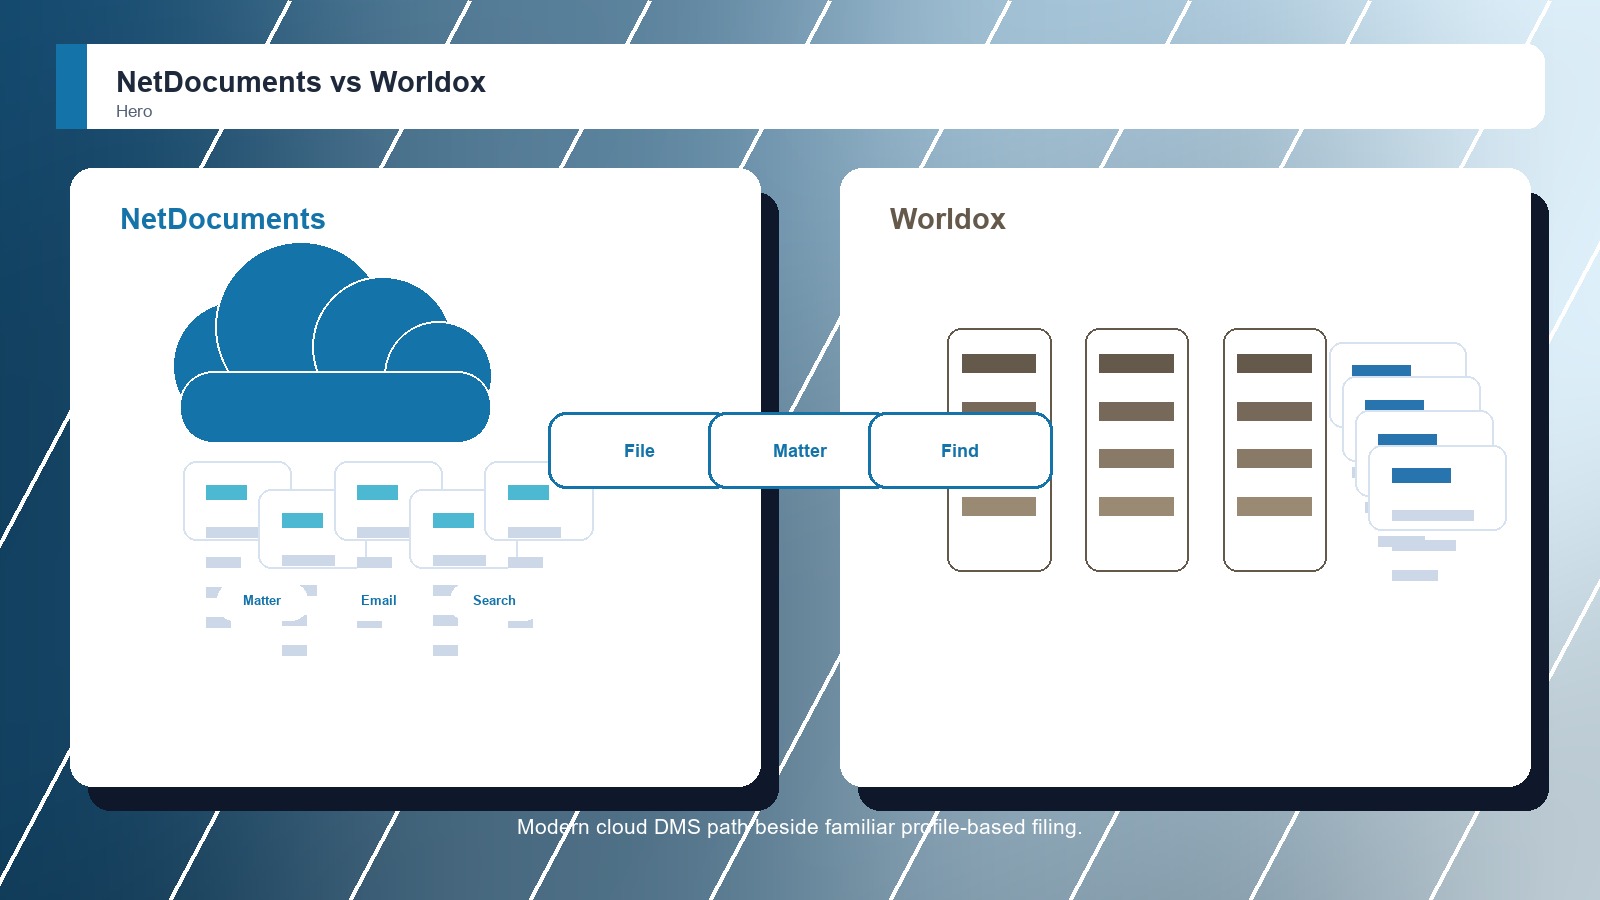Click the Email label under the cloud
1600x900 pixels.
pos(379,600)
